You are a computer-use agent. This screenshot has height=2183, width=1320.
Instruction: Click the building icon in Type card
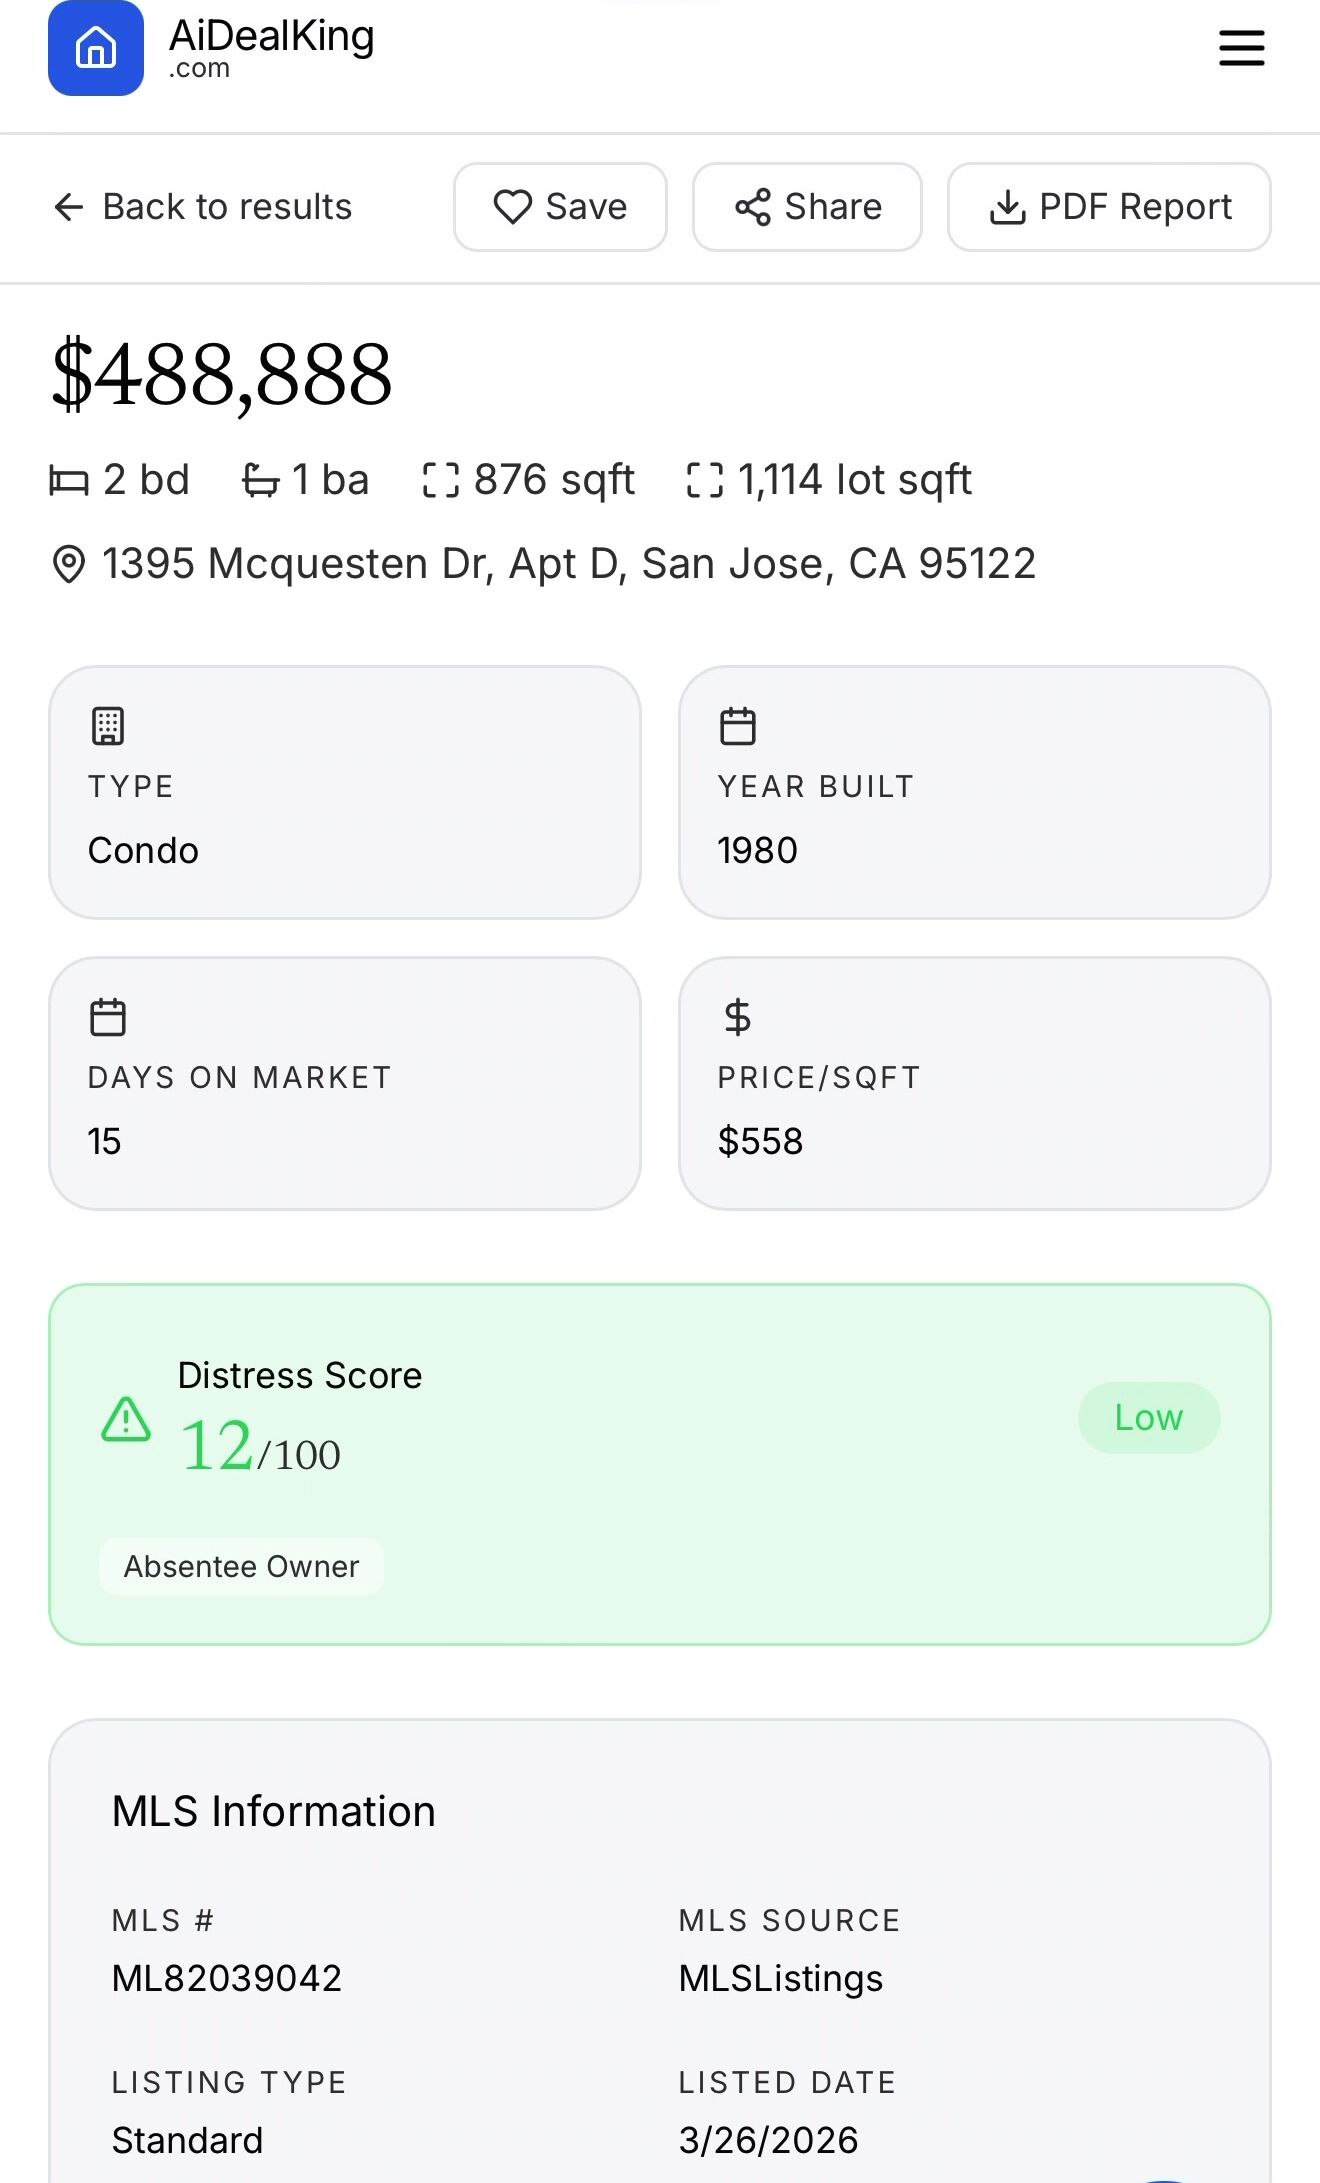point(108,726)
